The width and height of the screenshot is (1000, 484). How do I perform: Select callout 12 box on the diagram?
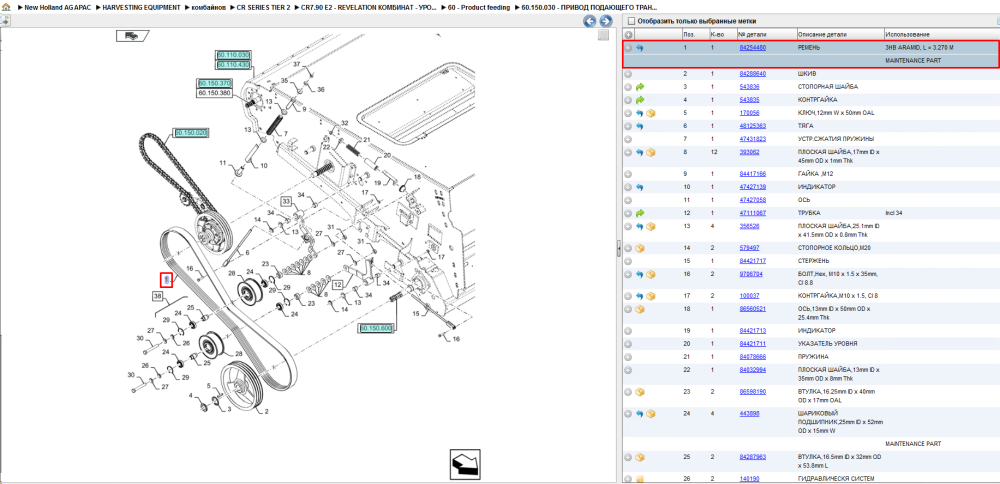[x=337, y=285]
